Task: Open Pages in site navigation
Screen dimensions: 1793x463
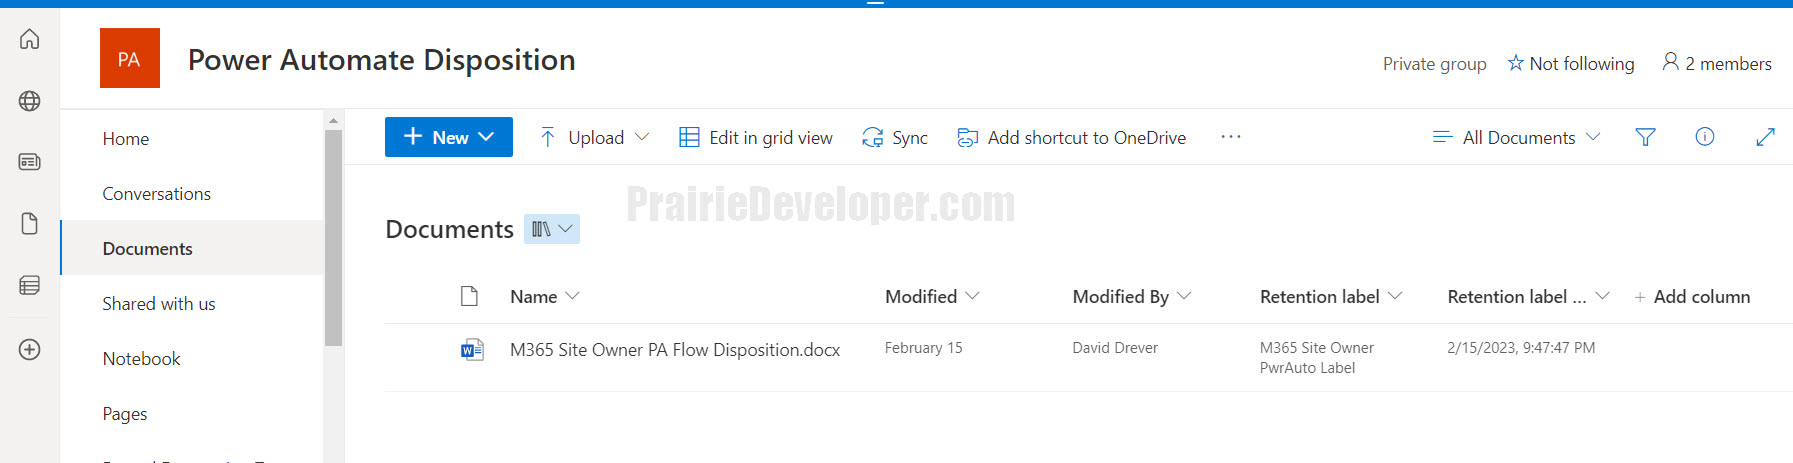Action: (x=125, y=414)
